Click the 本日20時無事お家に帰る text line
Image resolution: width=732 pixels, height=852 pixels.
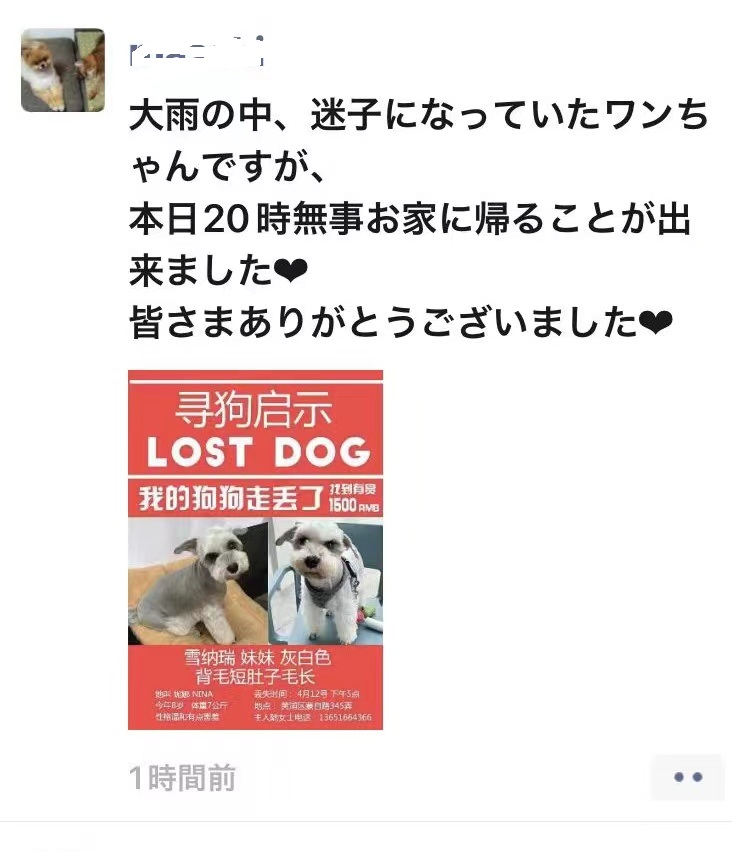pos(410,218)
